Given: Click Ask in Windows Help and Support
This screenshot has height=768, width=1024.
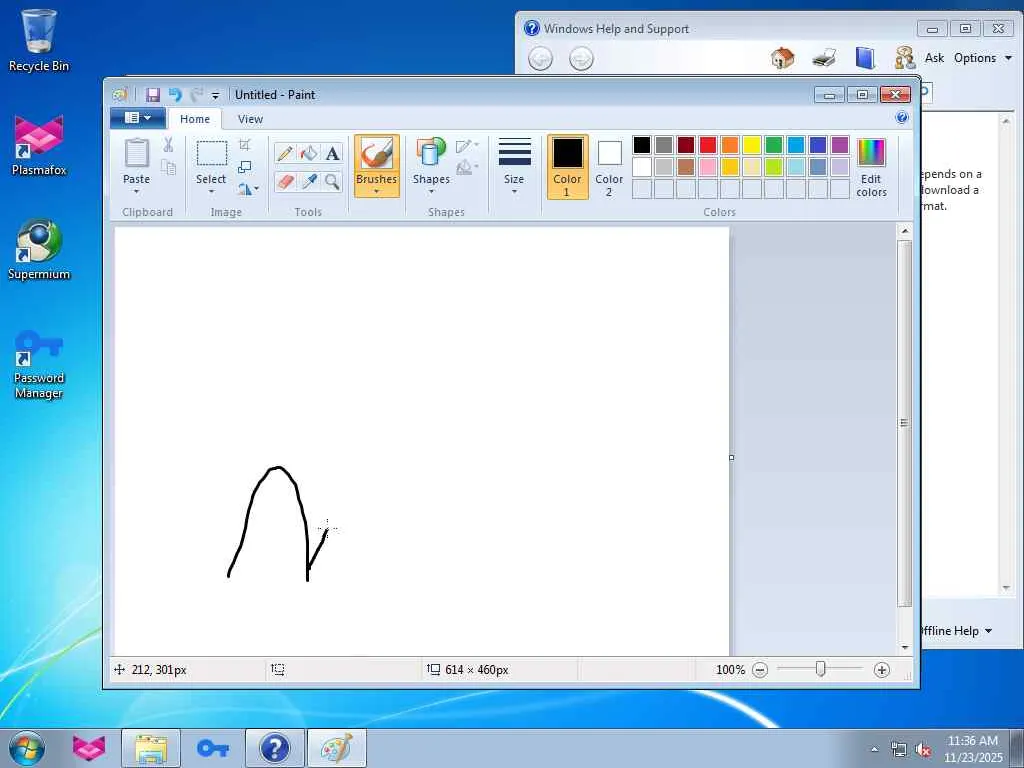Looking at the screenshot, I should [x=934, y=58].
